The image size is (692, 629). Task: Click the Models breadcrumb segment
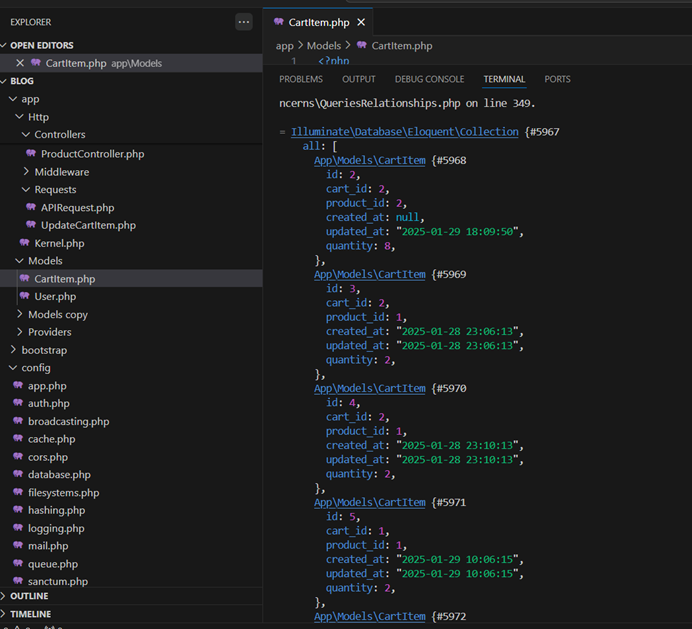tap(324, 46)
